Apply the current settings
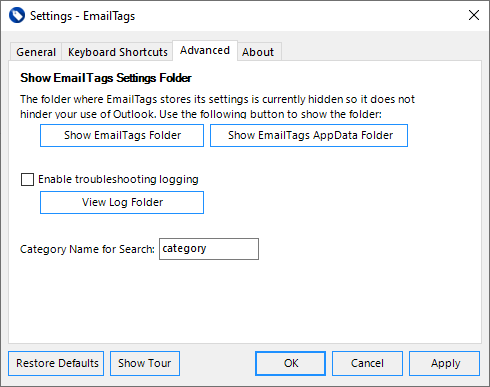Viewport: 490px width, 387px height. pos(445,363)
